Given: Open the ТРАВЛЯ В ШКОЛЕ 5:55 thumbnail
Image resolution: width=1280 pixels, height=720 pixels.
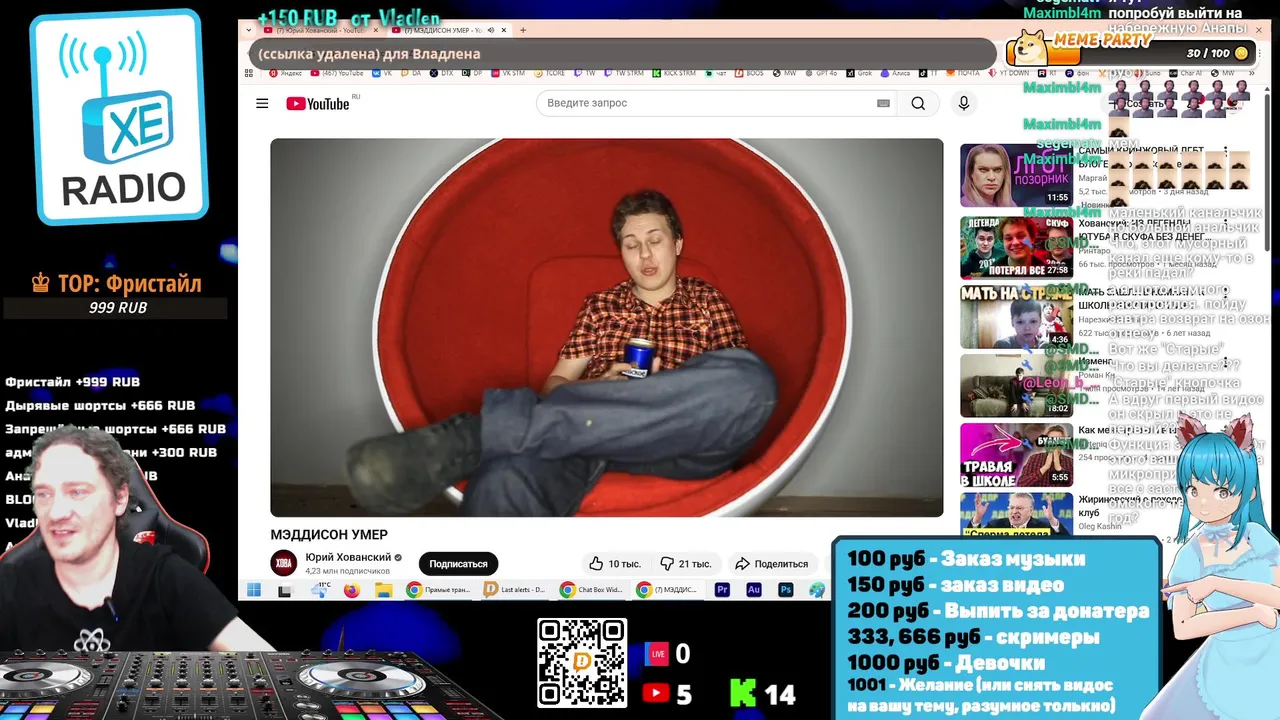Looking at the screenshot, I should (1016, 455).
